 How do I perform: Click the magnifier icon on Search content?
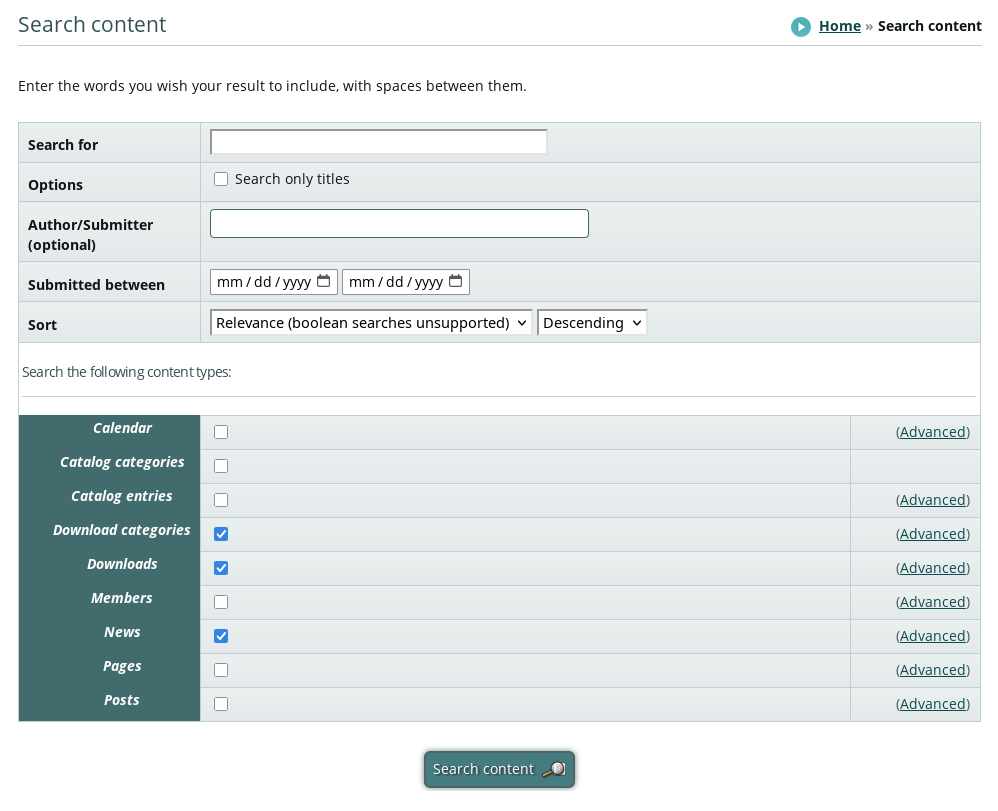coord(553,770)
